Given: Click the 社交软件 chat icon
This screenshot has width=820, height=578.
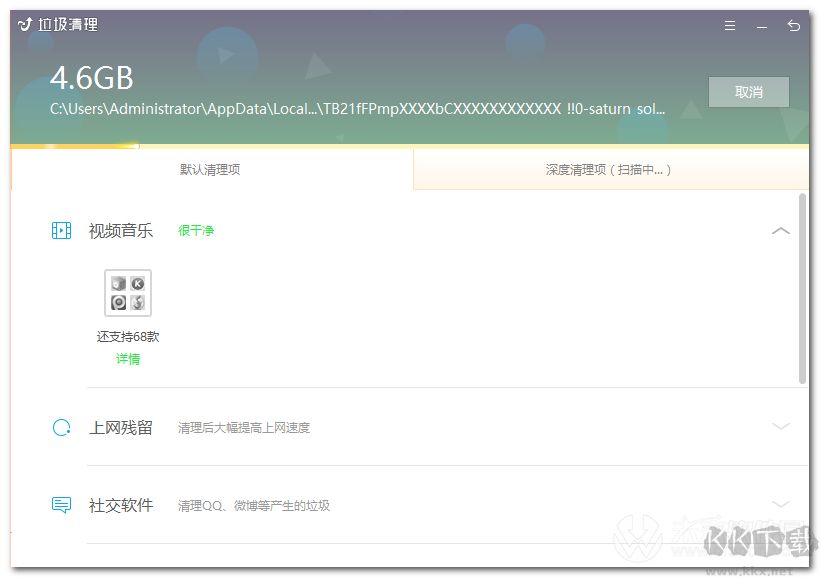Looking at the screenshot, I should click(x=62, y=505).
